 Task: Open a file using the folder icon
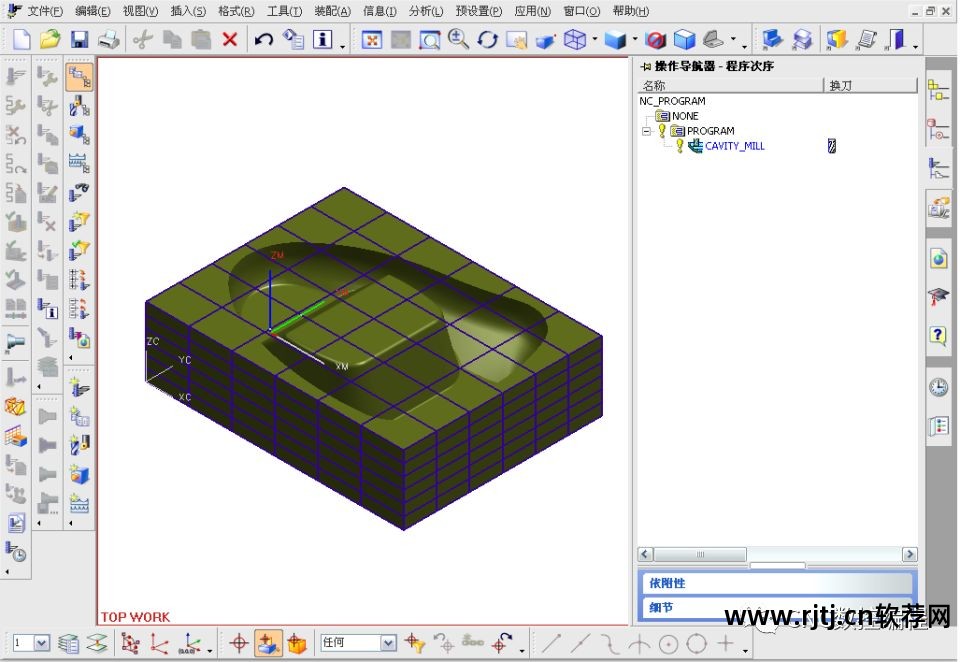pyautogui.click(x=50, y=40)
